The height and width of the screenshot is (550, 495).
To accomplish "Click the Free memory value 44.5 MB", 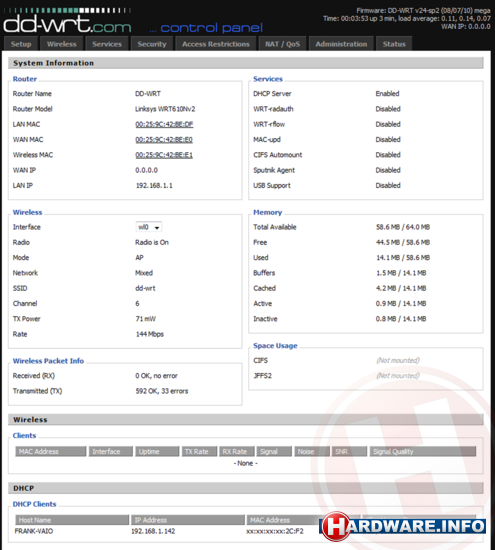I will [403, 242].
